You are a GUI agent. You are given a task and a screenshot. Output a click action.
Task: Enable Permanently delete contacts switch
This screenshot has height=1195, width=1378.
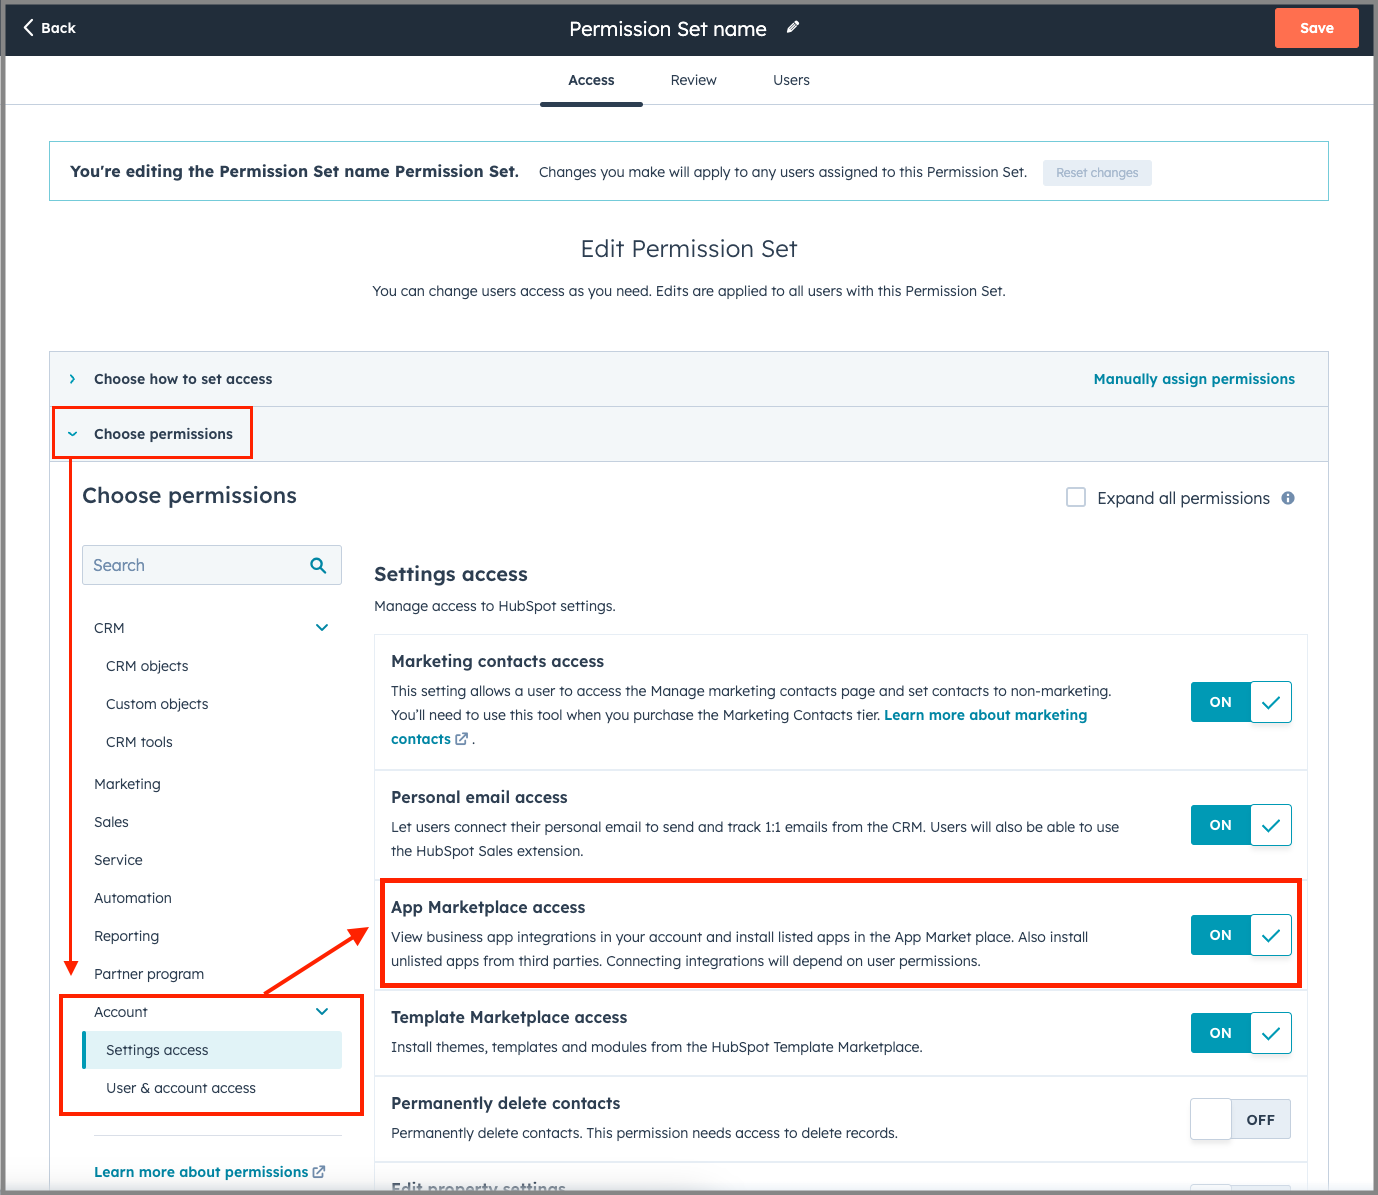pos(1241,1120)
